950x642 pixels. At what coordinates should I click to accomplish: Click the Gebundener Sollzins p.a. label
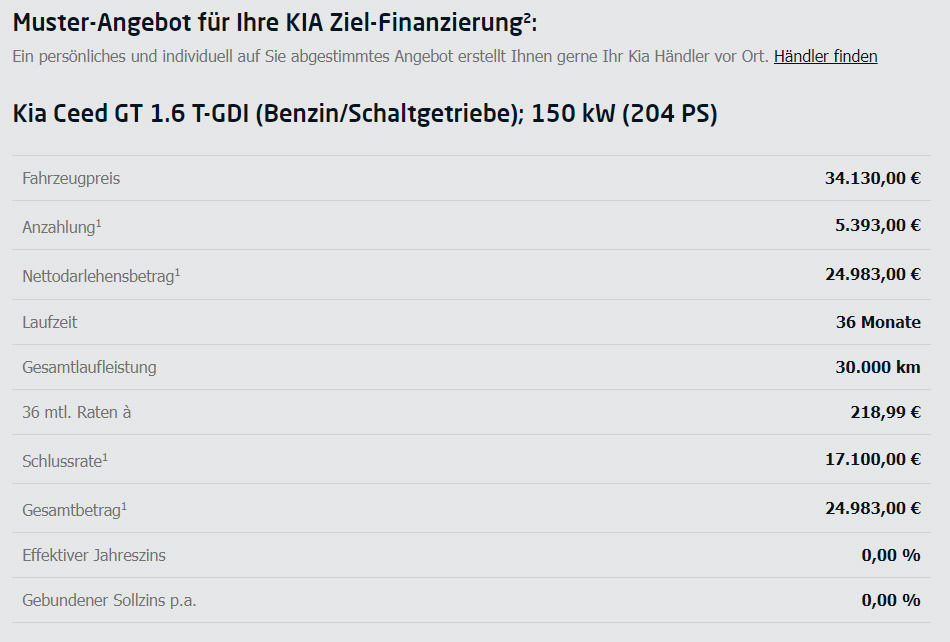[109, 601]
